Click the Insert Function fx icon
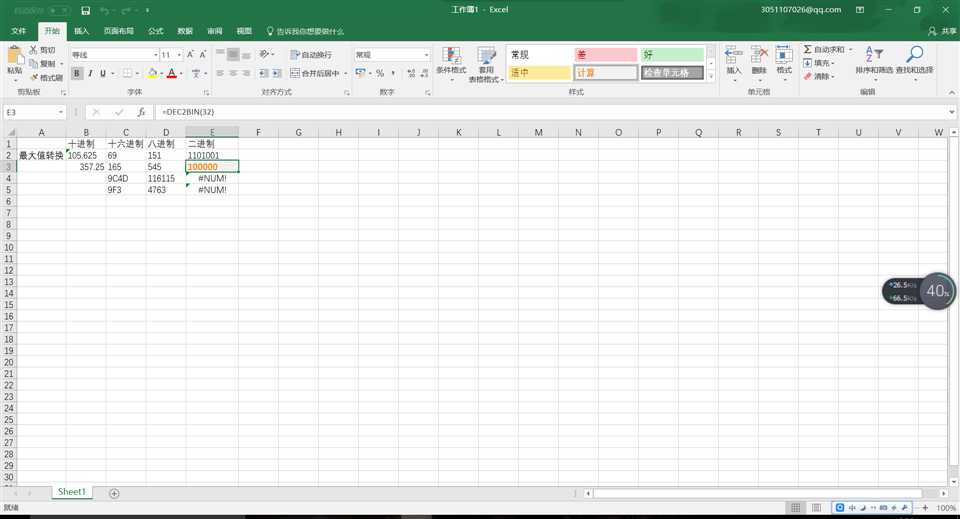Screen dimensions: 960x519 141,112
